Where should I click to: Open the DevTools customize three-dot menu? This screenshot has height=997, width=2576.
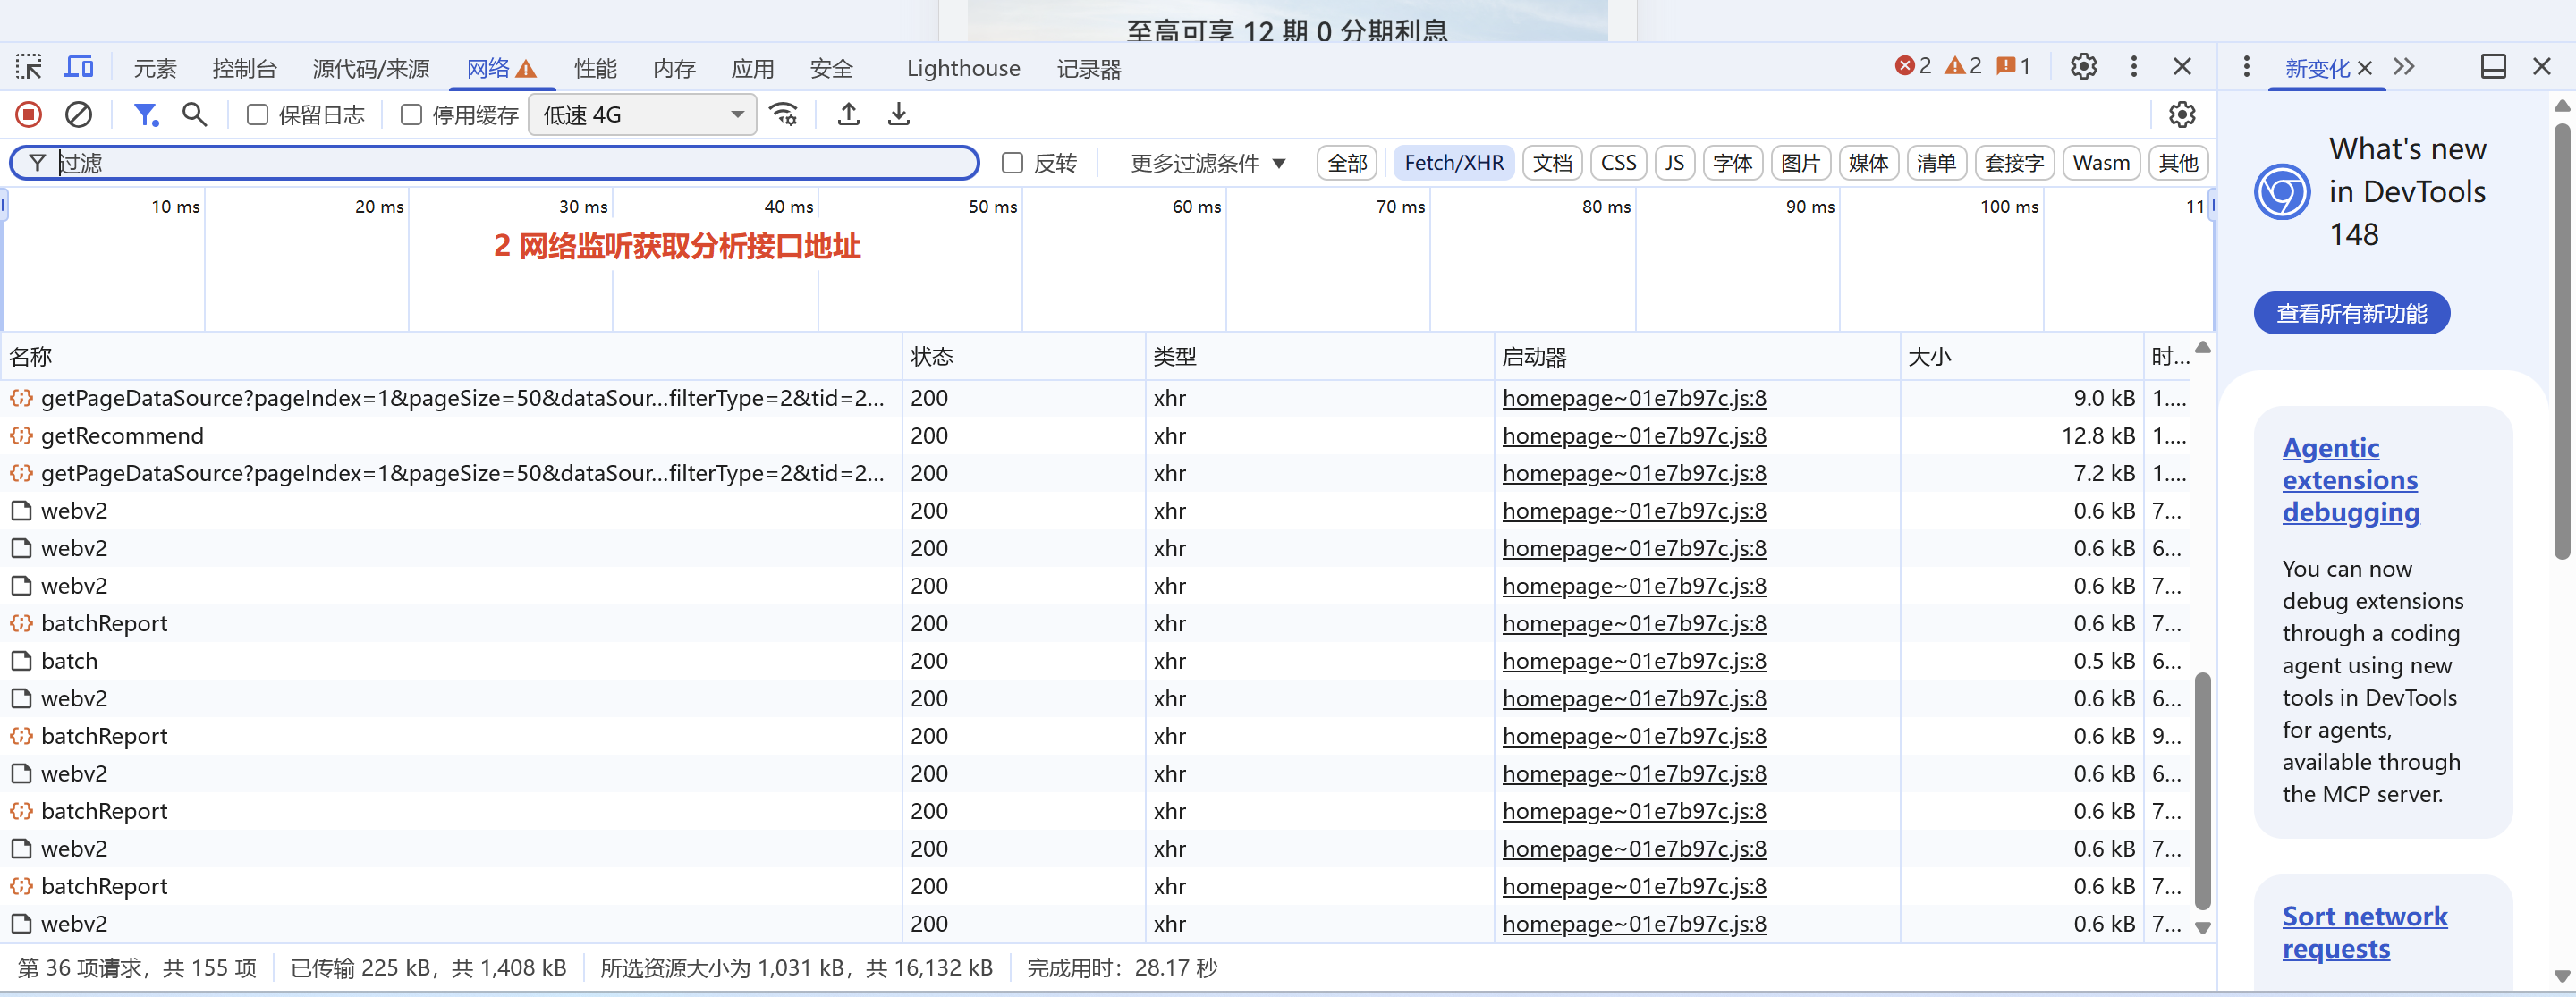click(2134, 67)
